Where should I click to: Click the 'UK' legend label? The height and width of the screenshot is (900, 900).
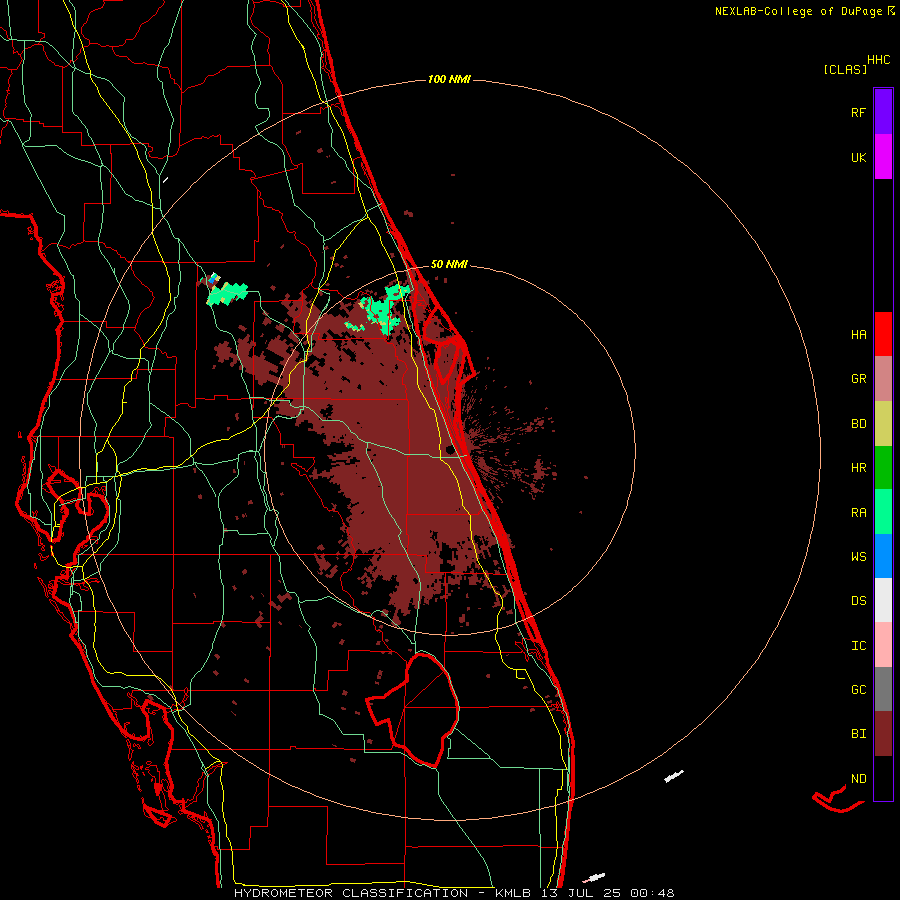coord(858,157)
